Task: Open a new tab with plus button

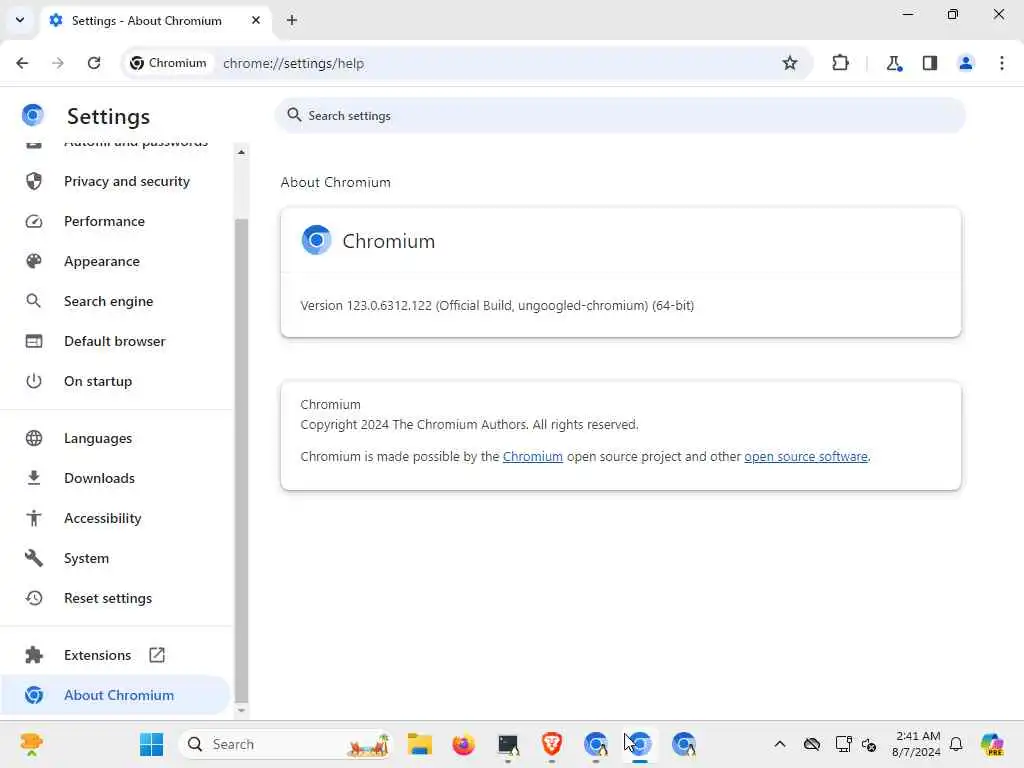Action: pos(292,20)
